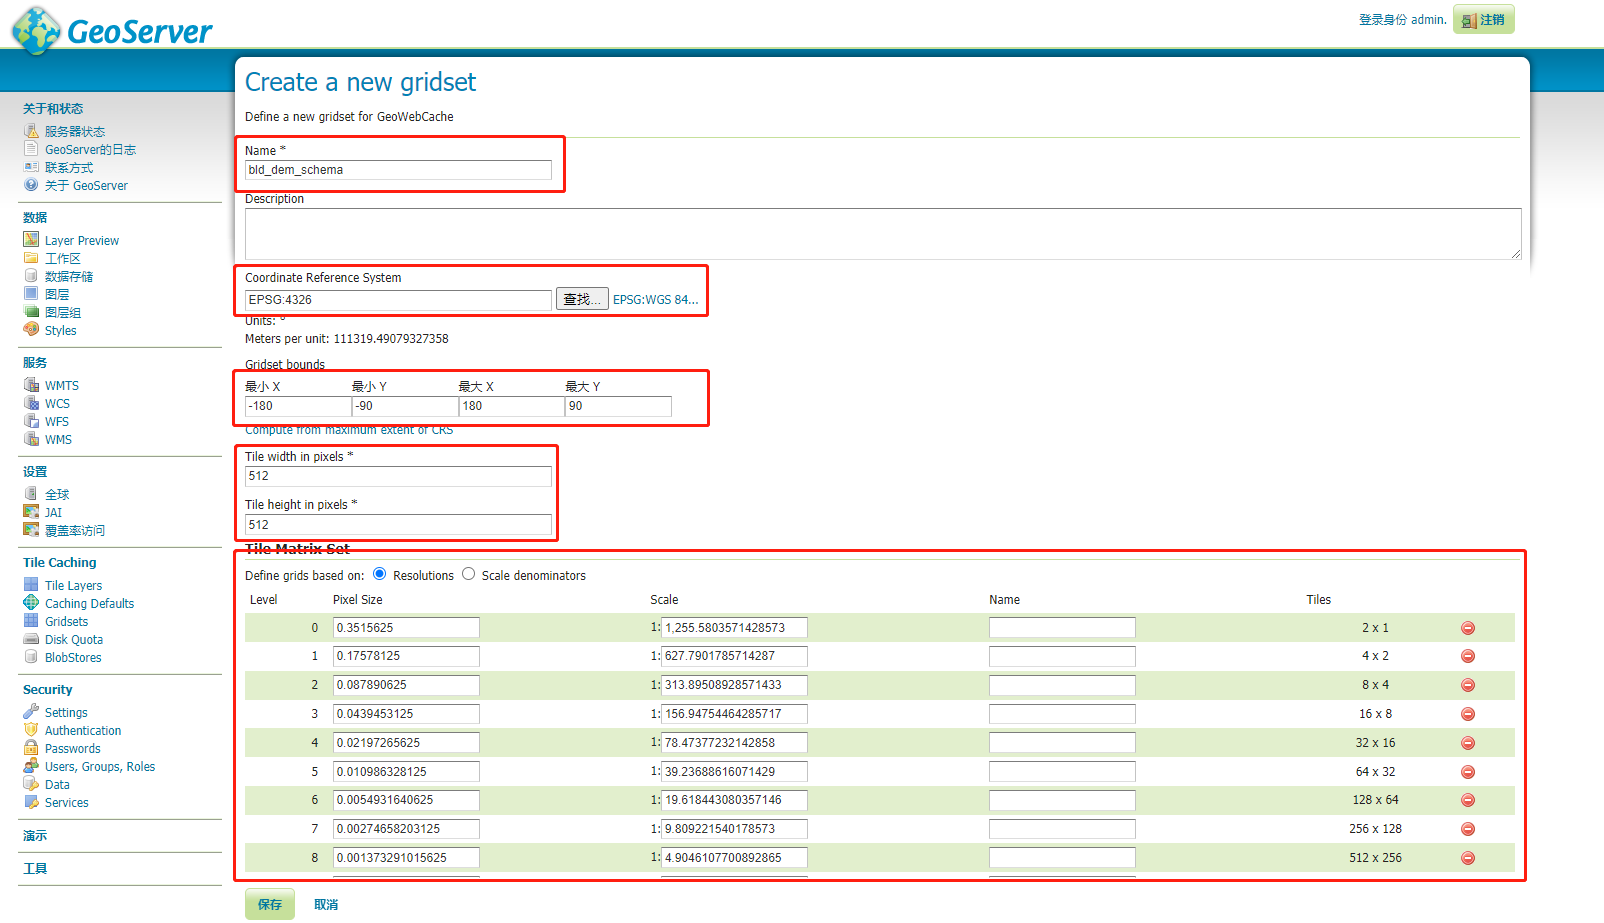The height and width of the screenshot is (923, 1604).
Task: Click the Gridsets icon
Action: (x=31, y=621)
